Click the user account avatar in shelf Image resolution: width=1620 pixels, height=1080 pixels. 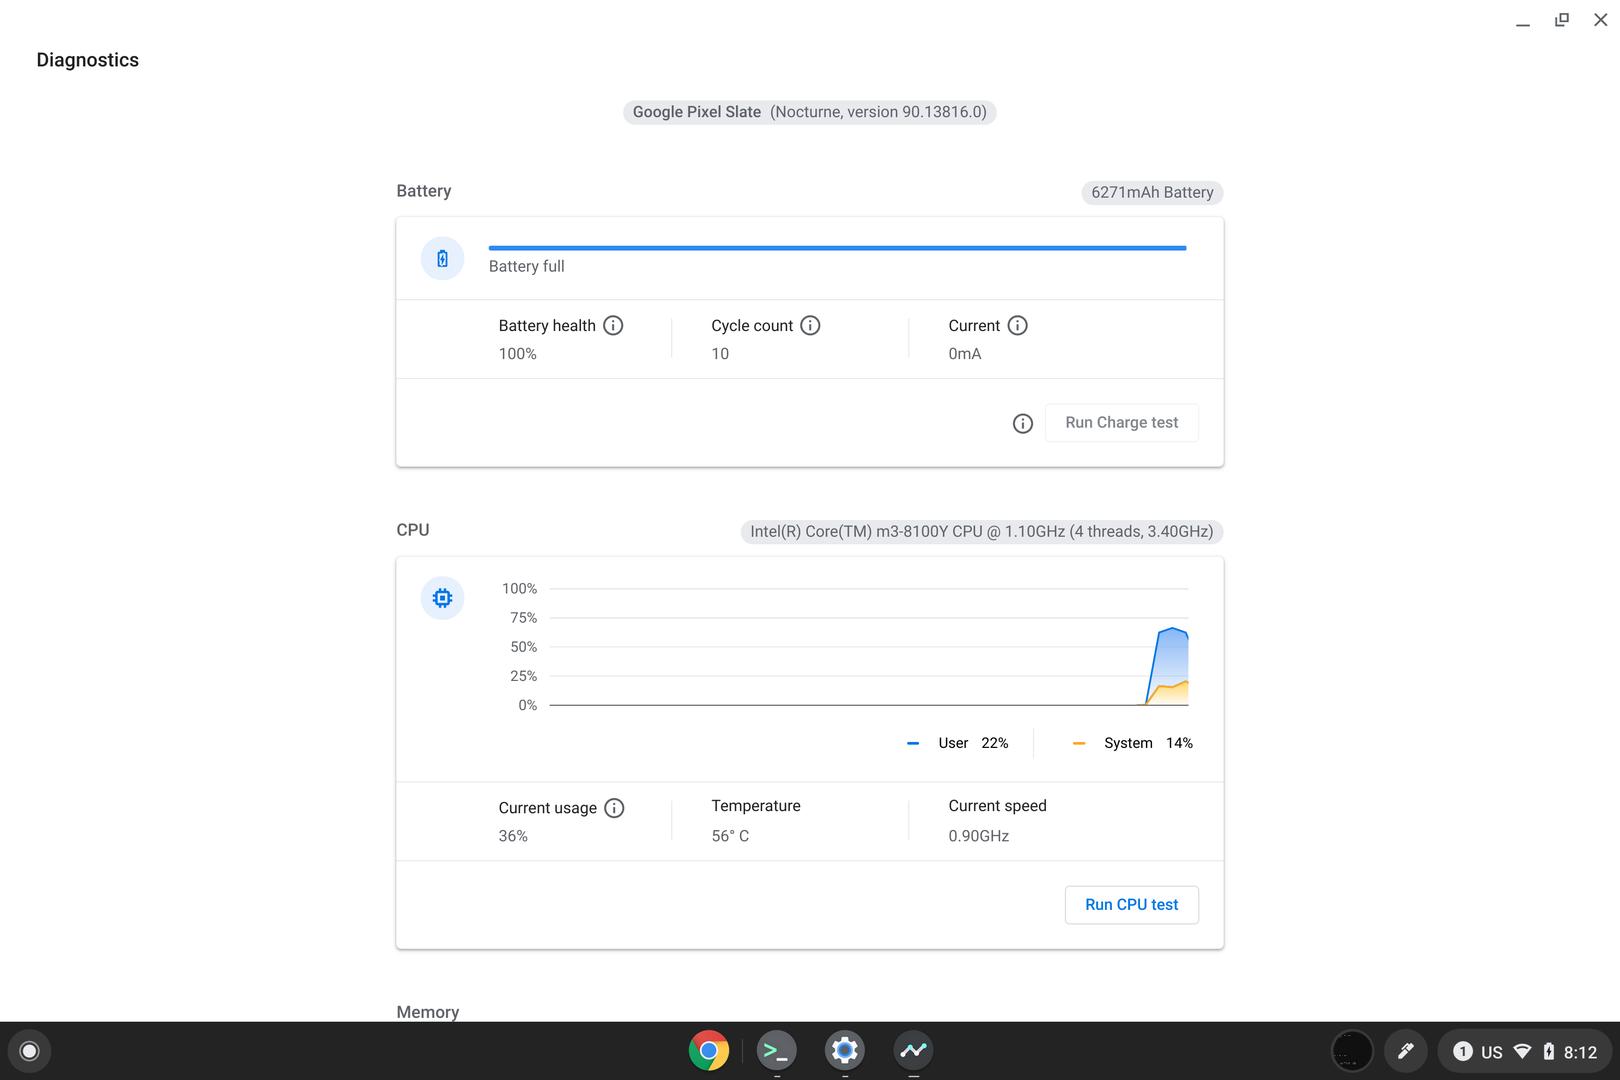click(x=1352, y=1051)
